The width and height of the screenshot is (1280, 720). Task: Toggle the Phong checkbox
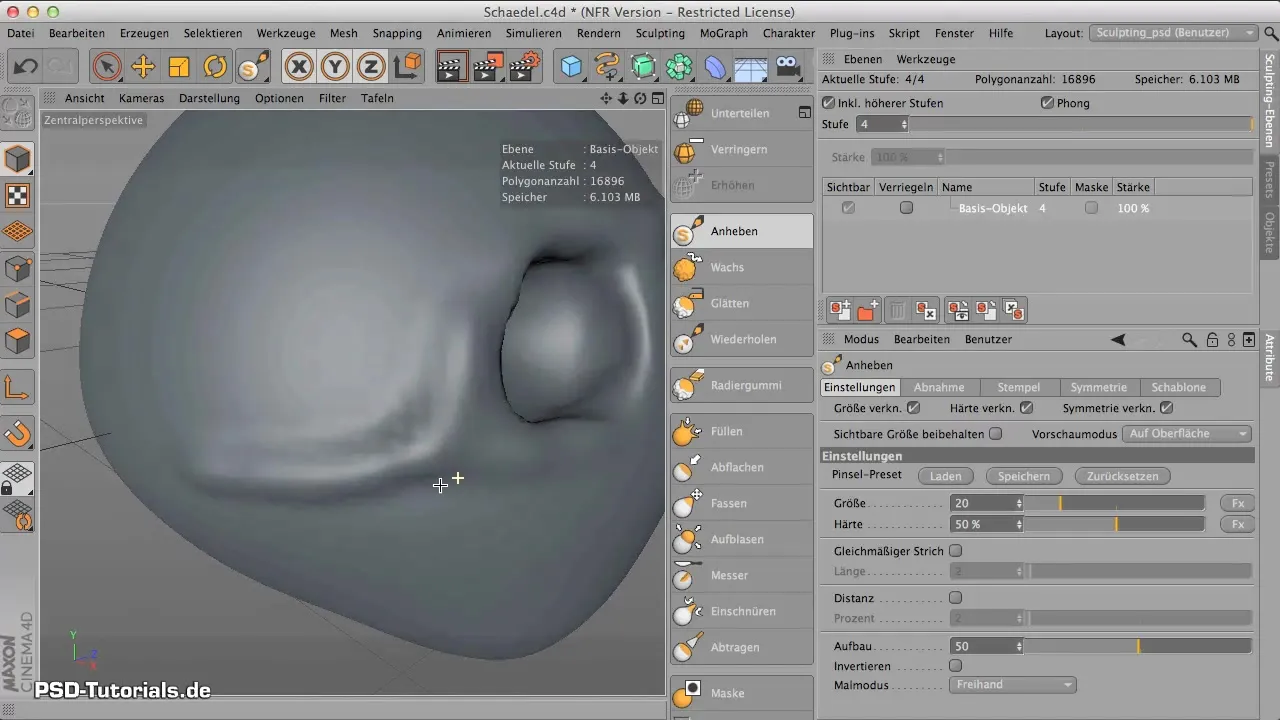[x=1047, y=103]
